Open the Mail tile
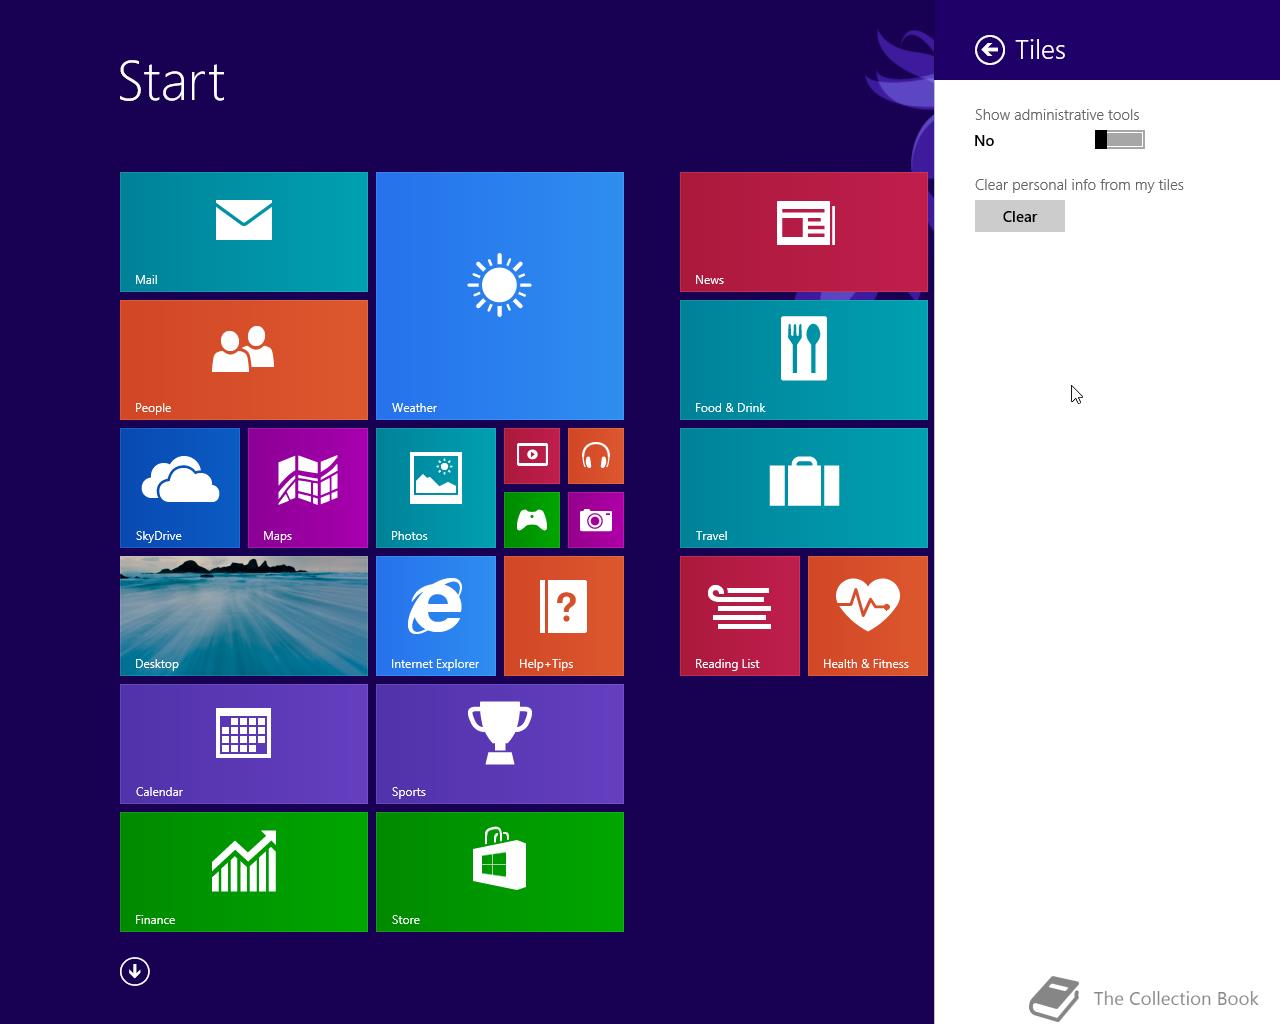The height and width of the screenshot is (1024, 1280). (244, 232)
